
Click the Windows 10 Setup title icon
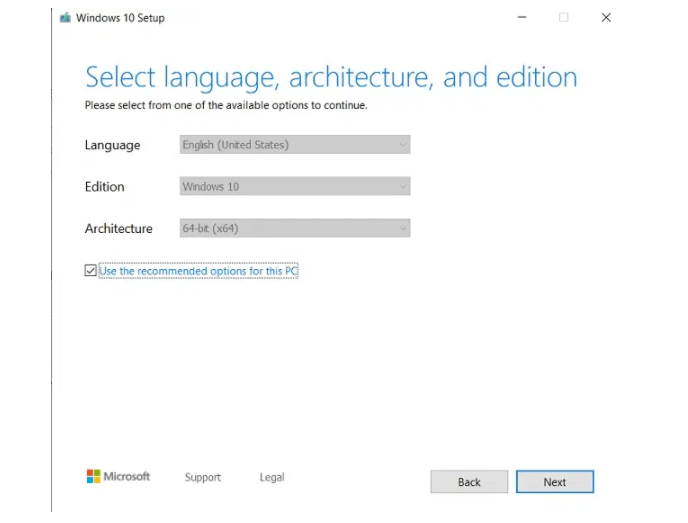point(65,18)
